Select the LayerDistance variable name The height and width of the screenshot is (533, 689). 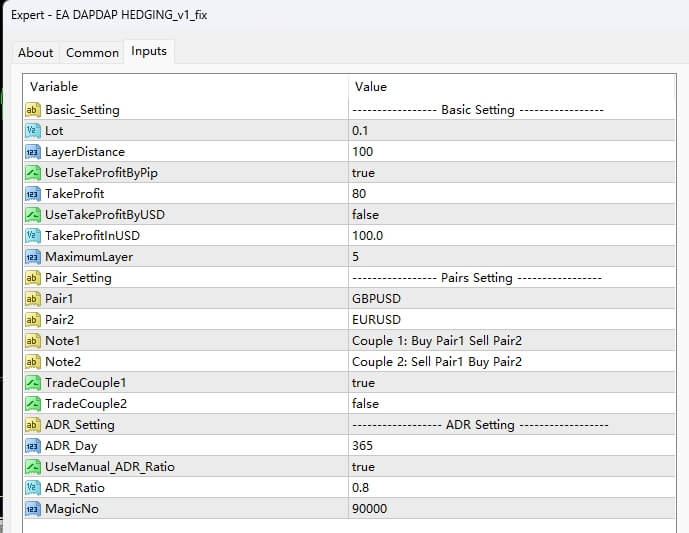point(85,152)
